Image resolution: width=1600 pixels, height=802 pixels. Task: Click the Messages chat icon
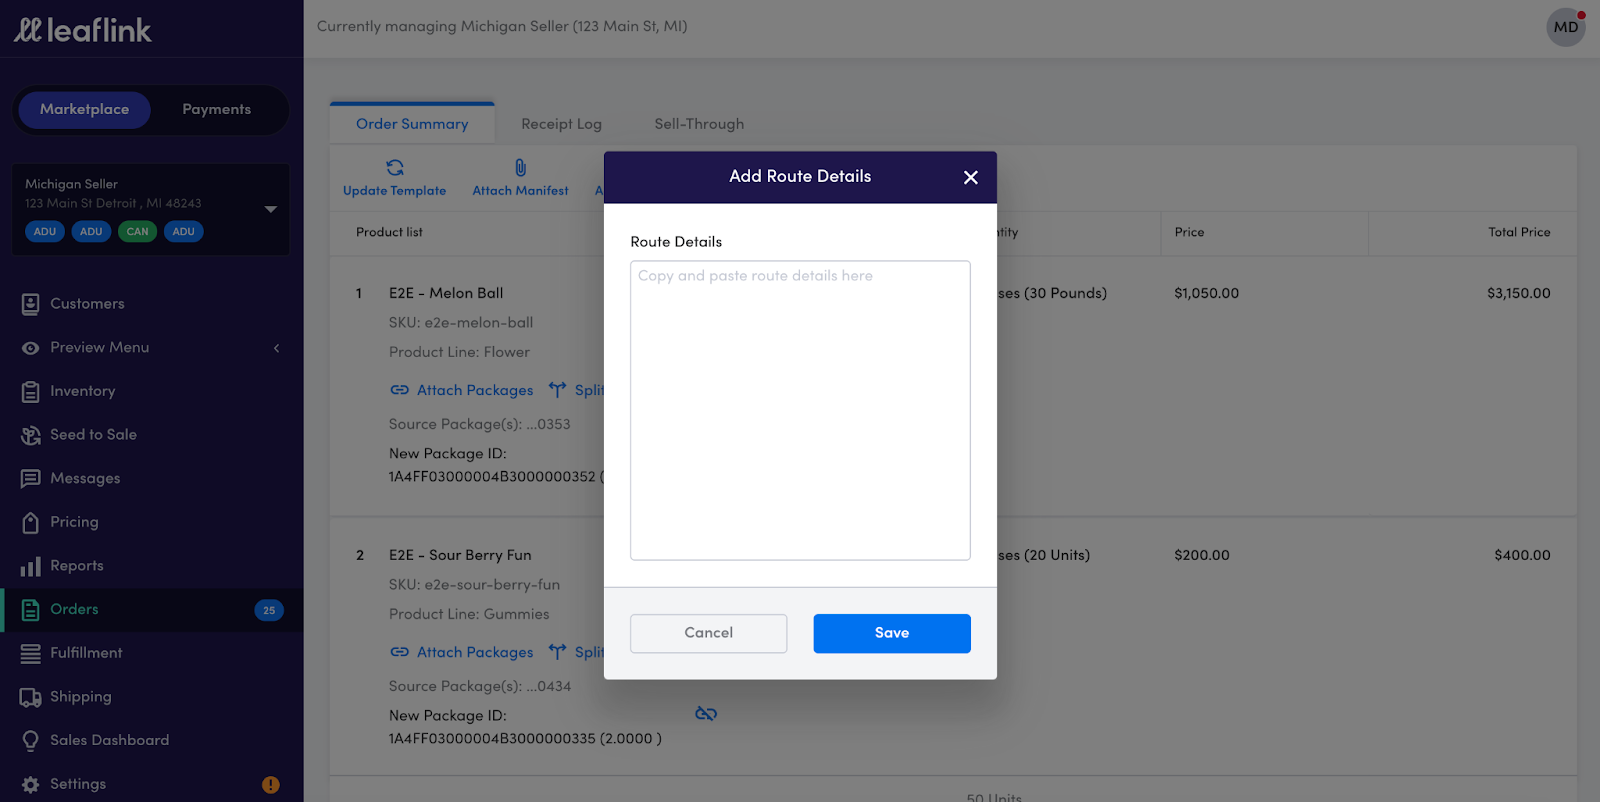(30, 479)
